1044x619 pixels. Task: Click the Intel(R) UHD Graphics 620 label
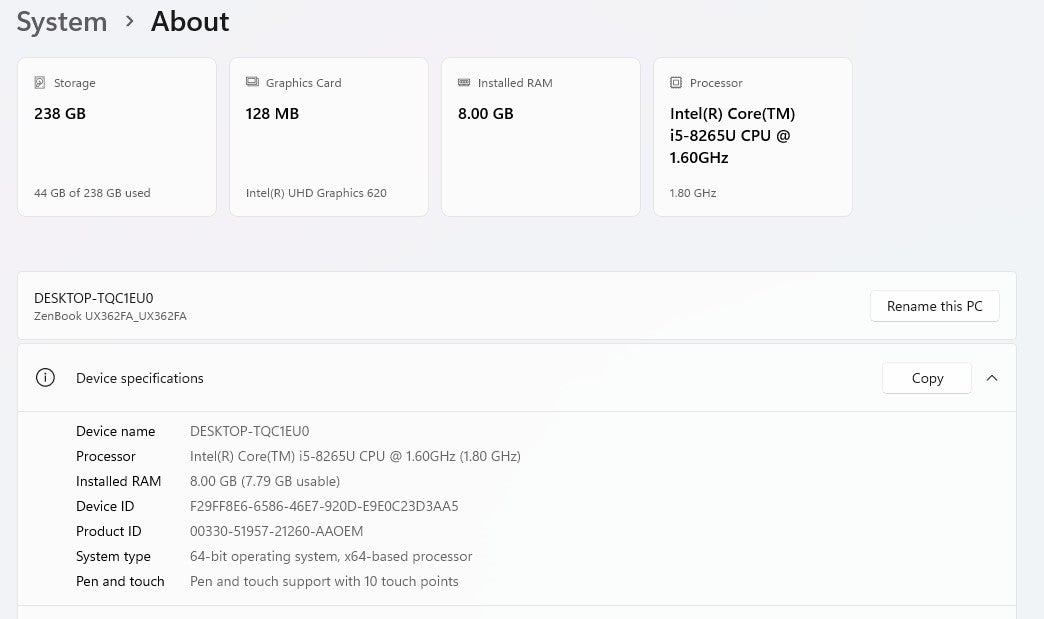[x=316, y=193]
